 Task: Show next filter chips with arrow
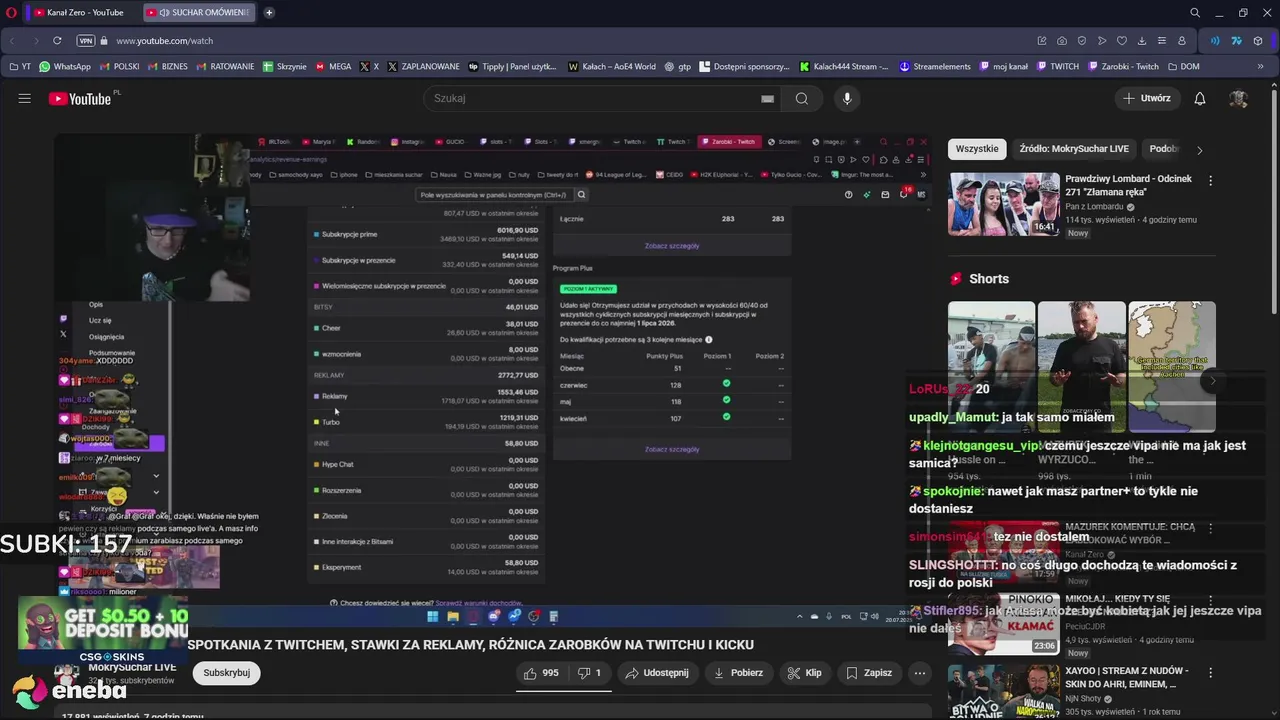(1199, 150)
